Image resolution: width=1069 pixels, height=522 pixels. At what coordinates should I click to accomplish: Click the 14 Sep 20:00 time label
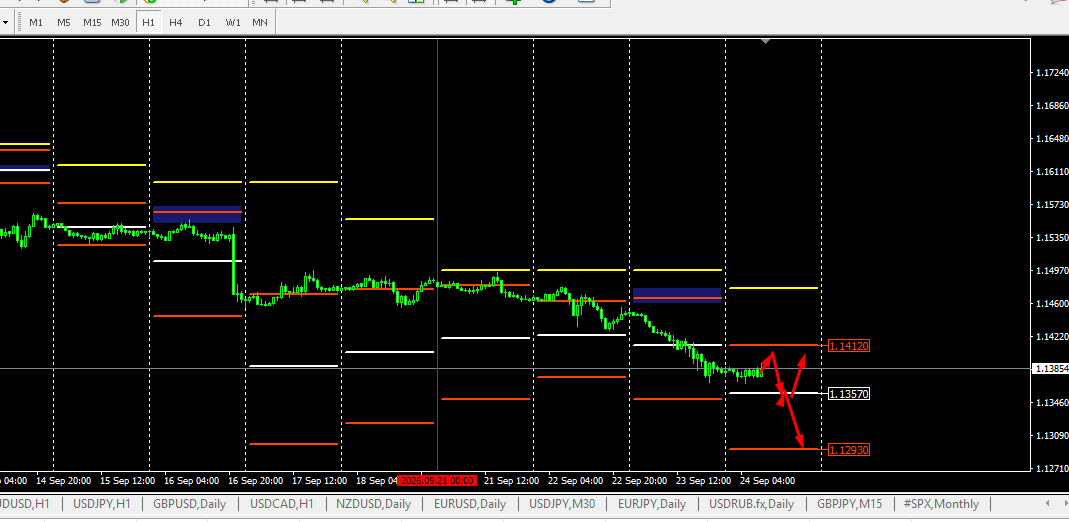tap(63, 480)
